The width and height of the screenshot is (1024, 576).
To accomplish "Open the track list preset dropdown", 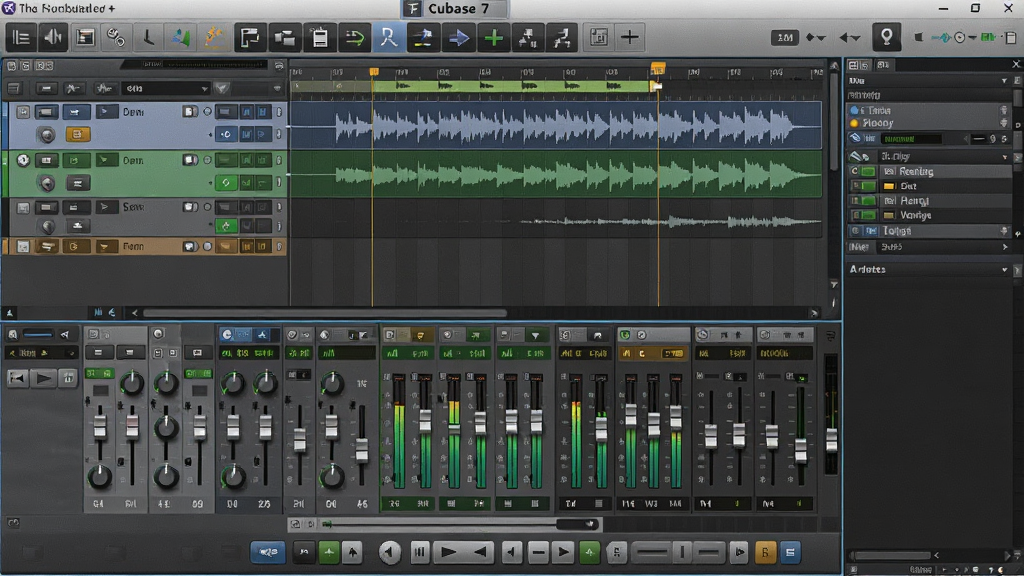I will [x=166, y=88].
